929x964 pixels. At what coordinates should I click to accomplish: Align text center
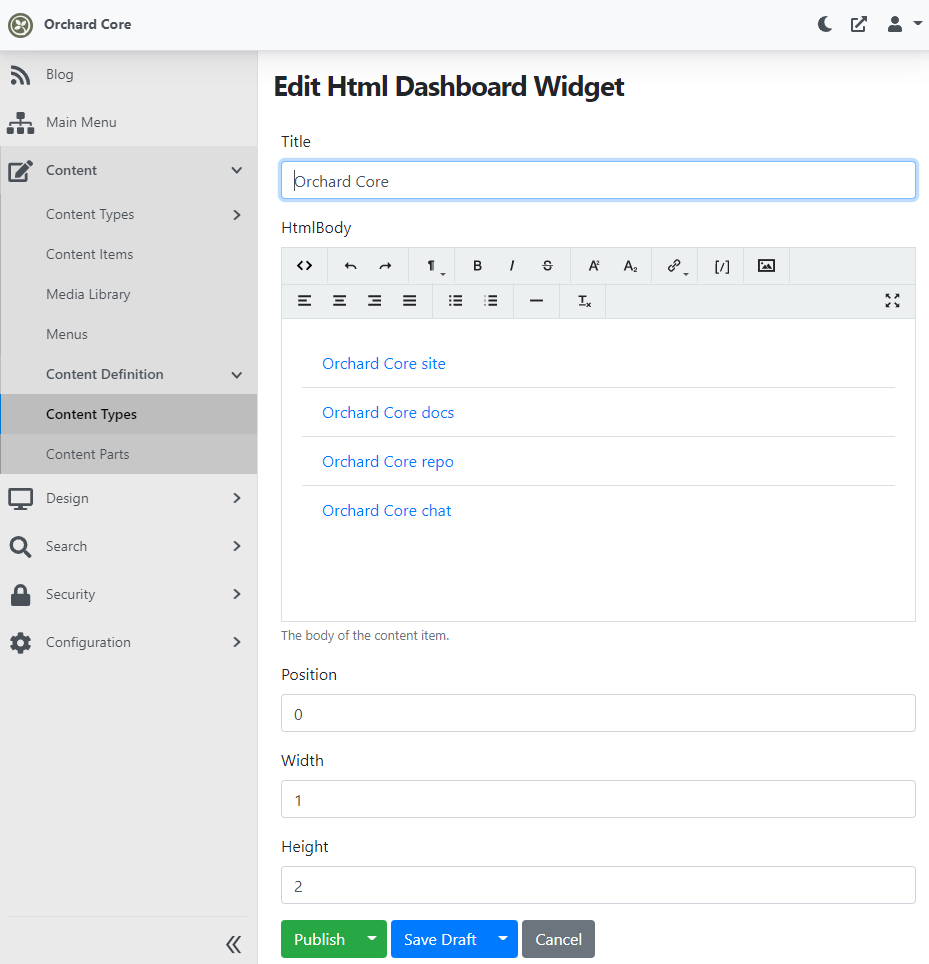coord(339,301)
